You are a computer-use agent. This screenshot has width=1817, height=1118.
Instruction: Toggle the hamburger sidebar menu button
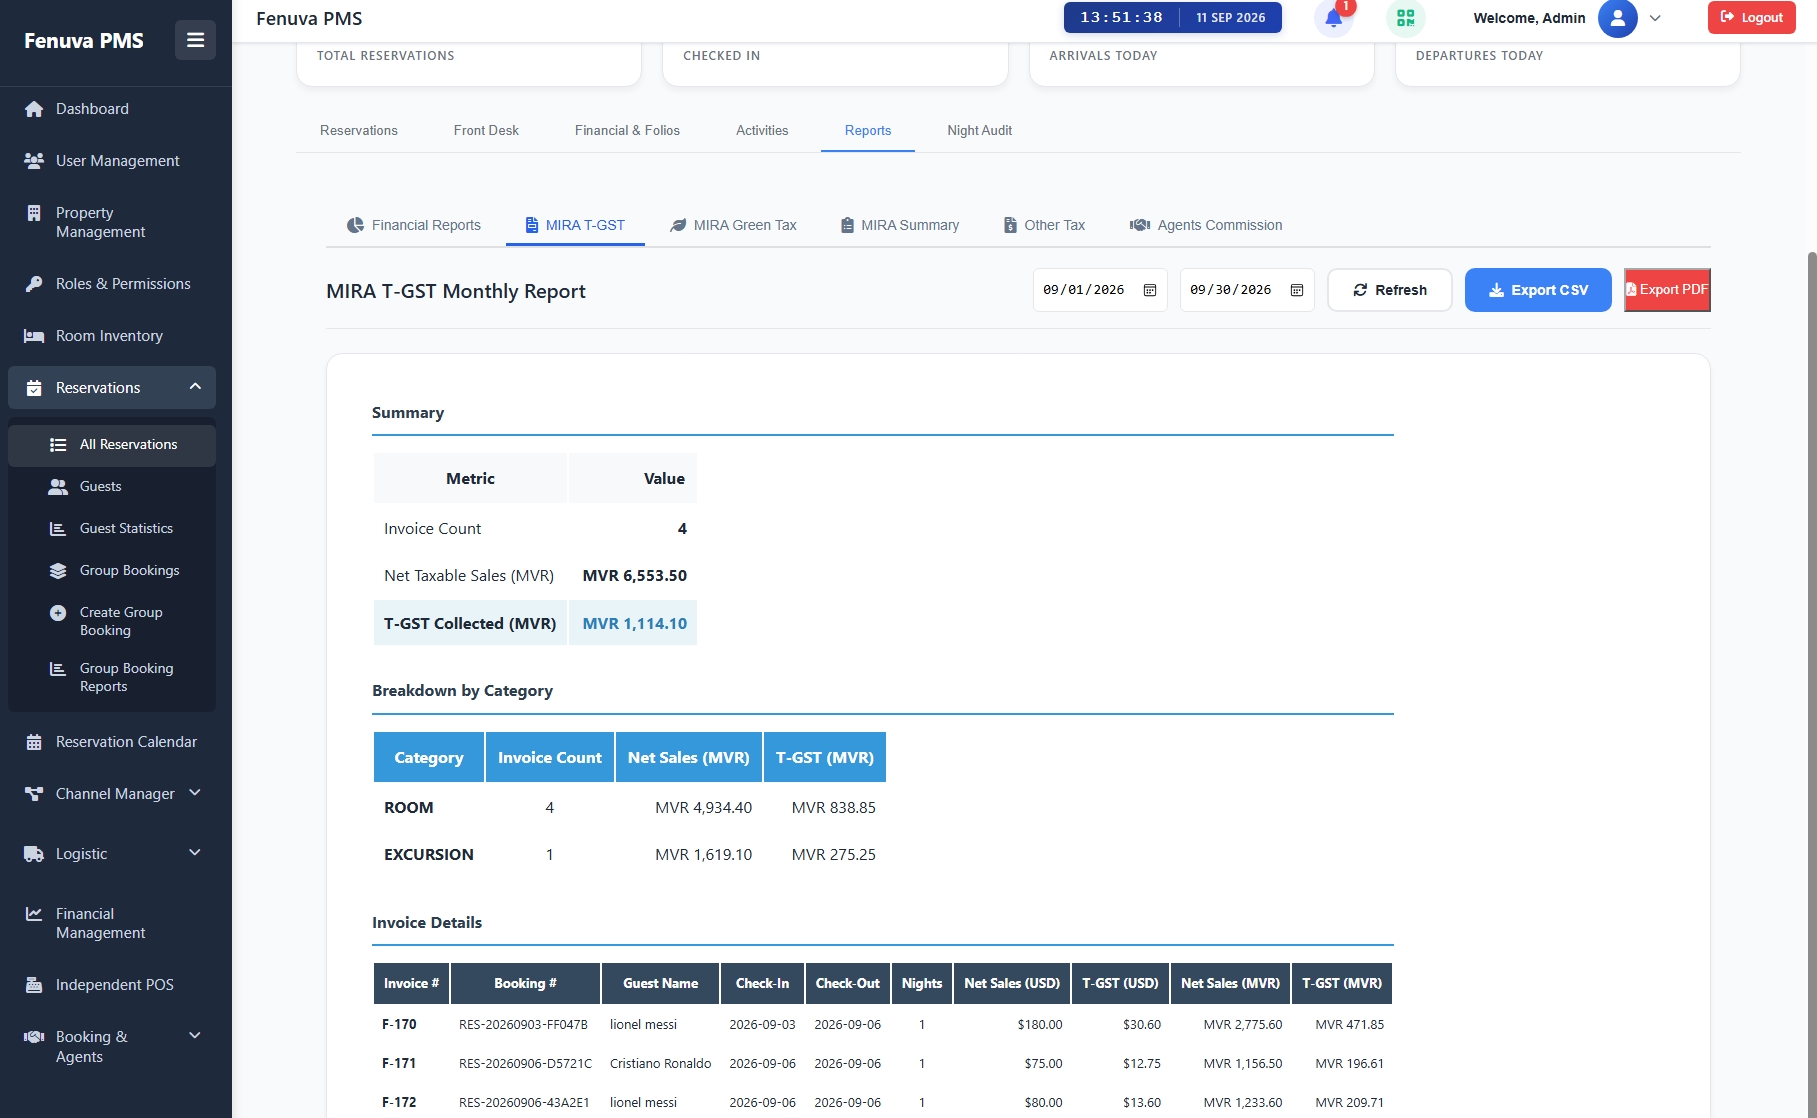click(195, 40)
